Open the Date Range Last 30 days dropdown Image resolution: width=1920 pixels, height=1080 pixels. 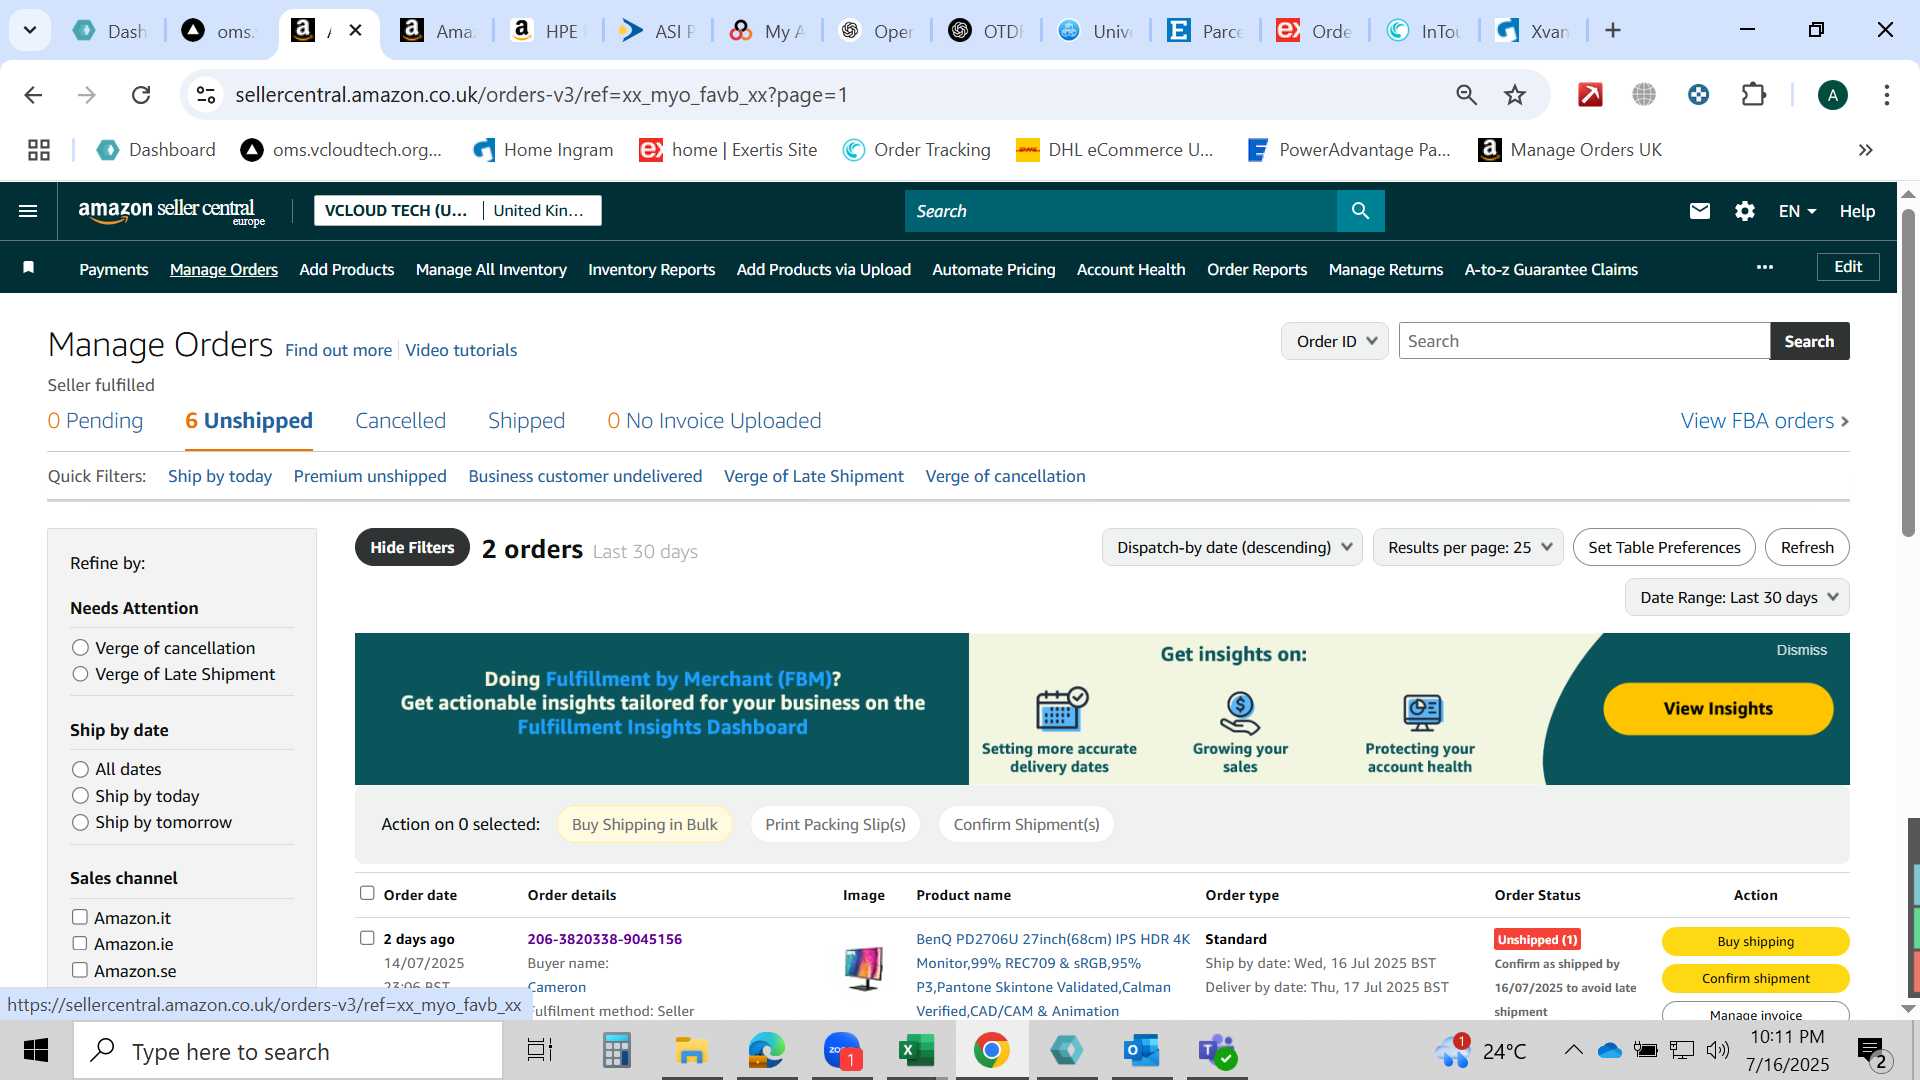[x=1737, y=597]
